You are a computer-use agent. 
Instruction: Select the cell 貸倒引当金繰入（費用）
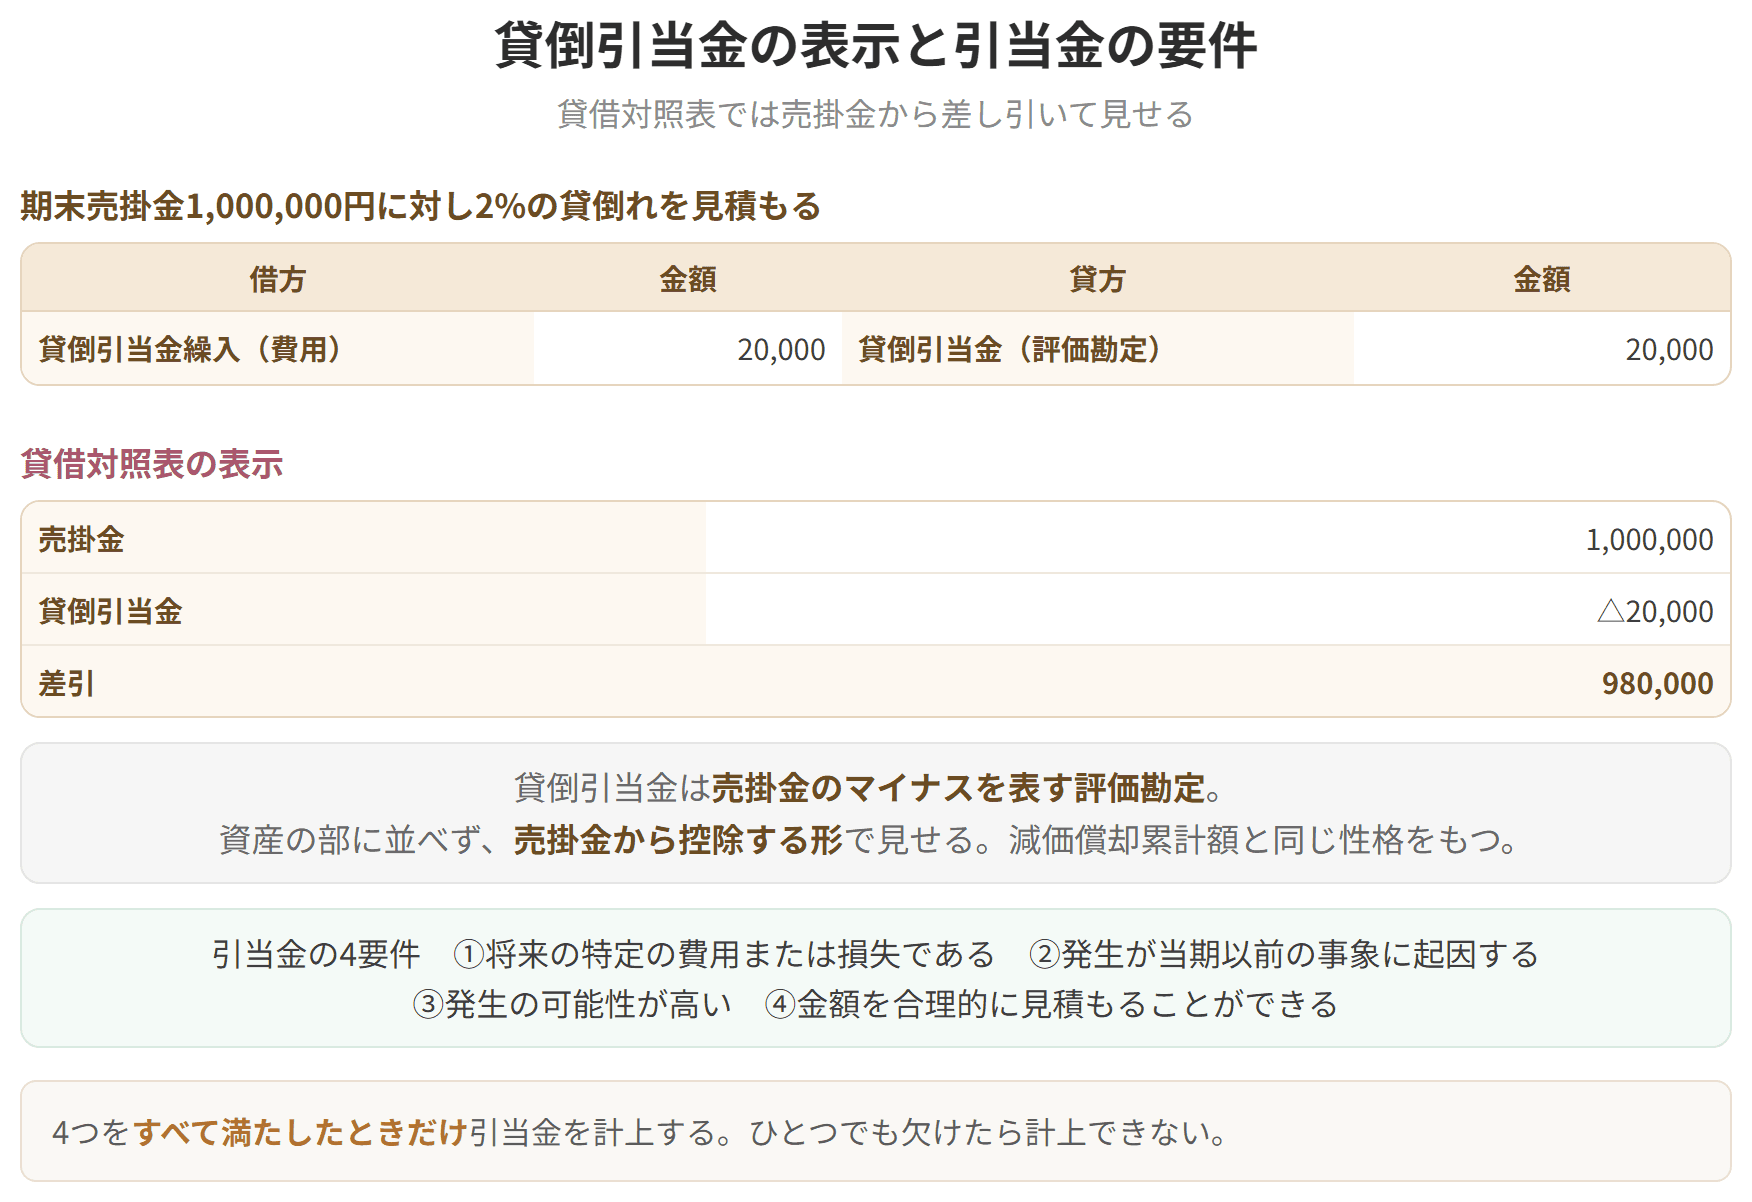pos(278,349)
